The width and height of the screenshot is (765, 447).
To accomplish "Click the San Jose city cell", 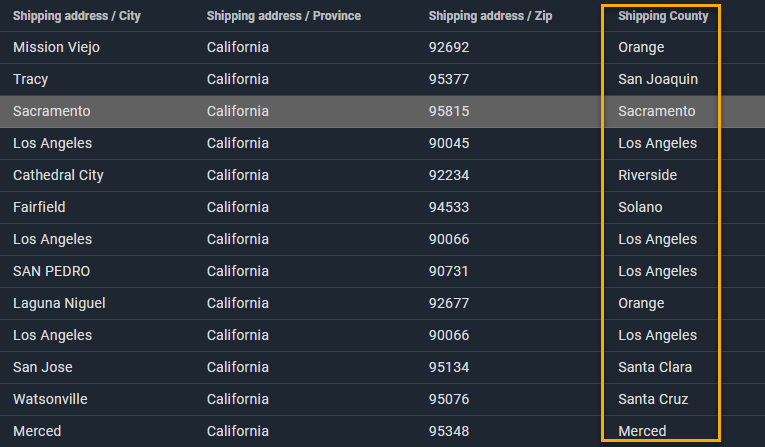I will (x=43, y=368).
